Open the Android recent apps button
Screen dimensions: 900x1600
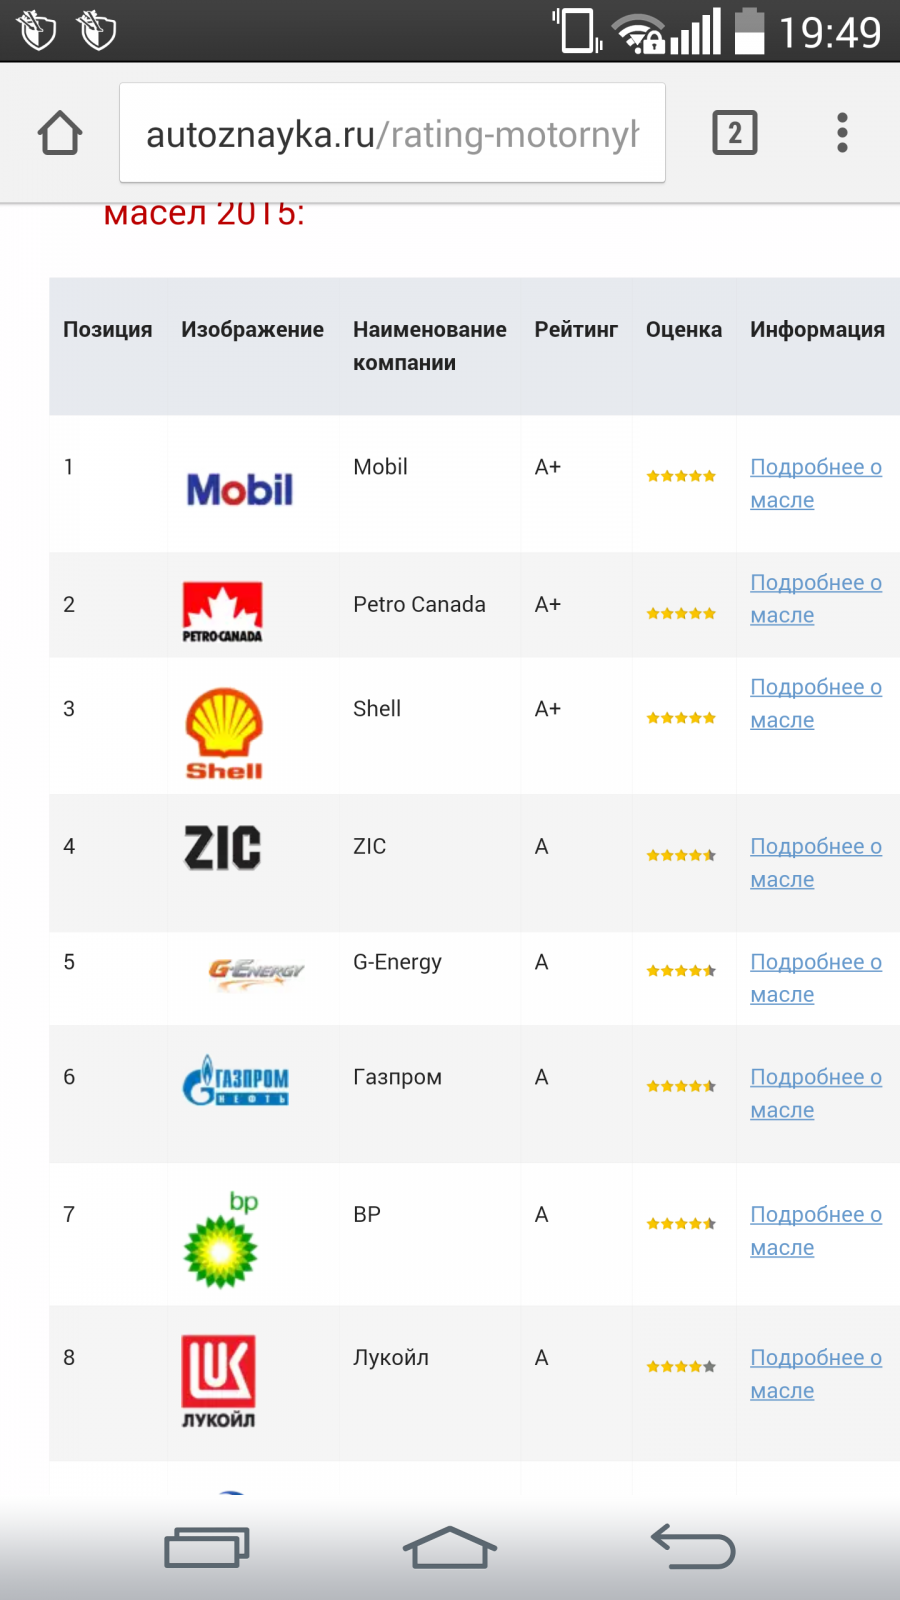(207, 1548)
